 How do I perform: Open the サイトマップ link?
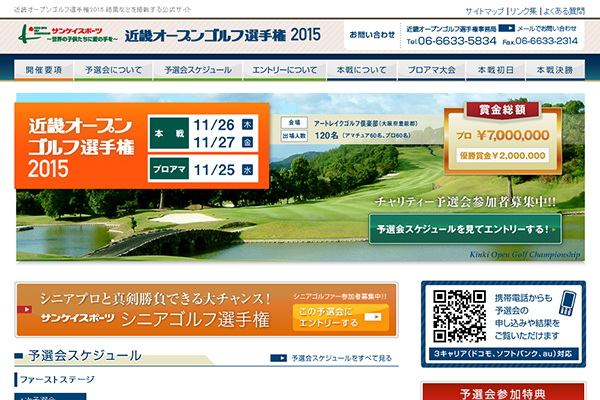[x=484, y=11]
